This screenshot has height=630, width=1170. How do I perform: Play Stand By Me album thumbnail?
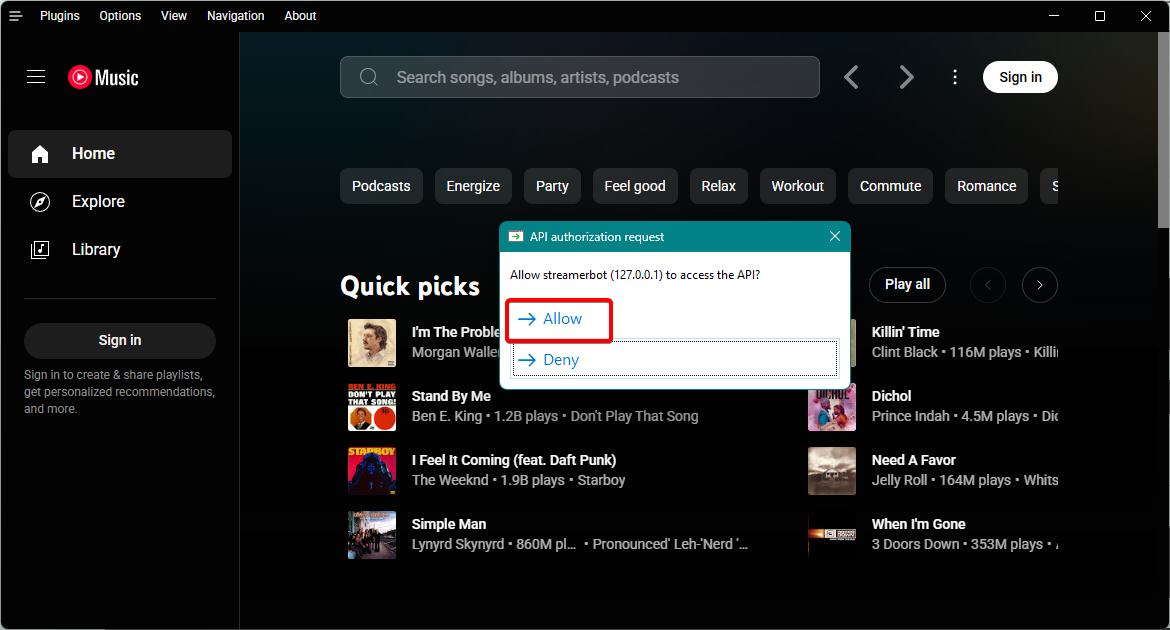point(372,407)
